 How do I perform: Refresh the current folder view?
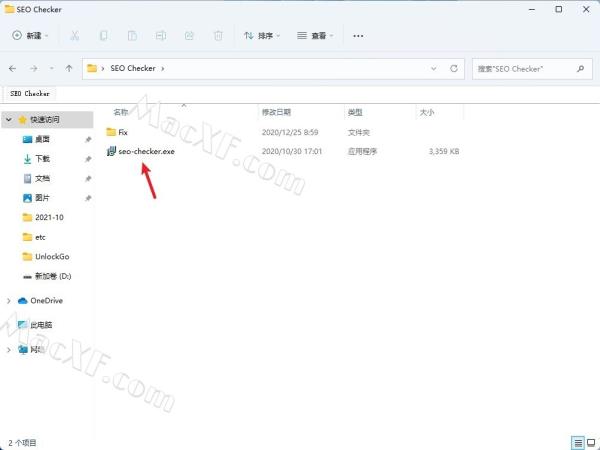tap(455, 69)
